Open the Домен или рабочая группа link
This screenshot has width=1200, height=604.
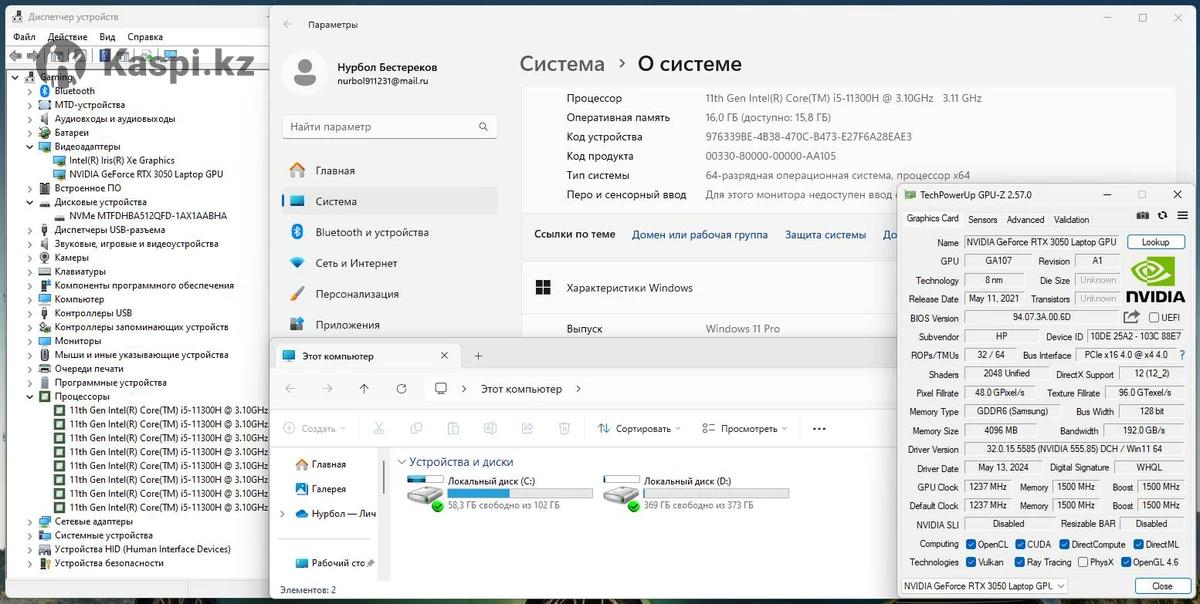point(700,235)
